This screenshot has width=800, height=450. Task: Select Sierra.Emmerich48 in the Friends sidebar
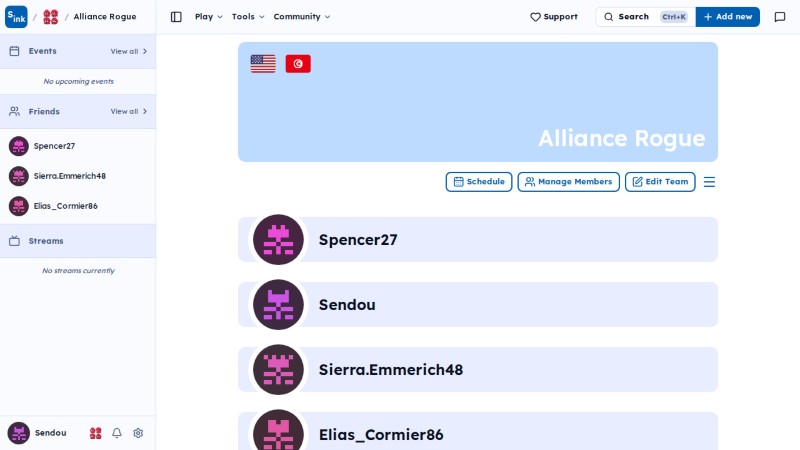click(x=78, y=176)
